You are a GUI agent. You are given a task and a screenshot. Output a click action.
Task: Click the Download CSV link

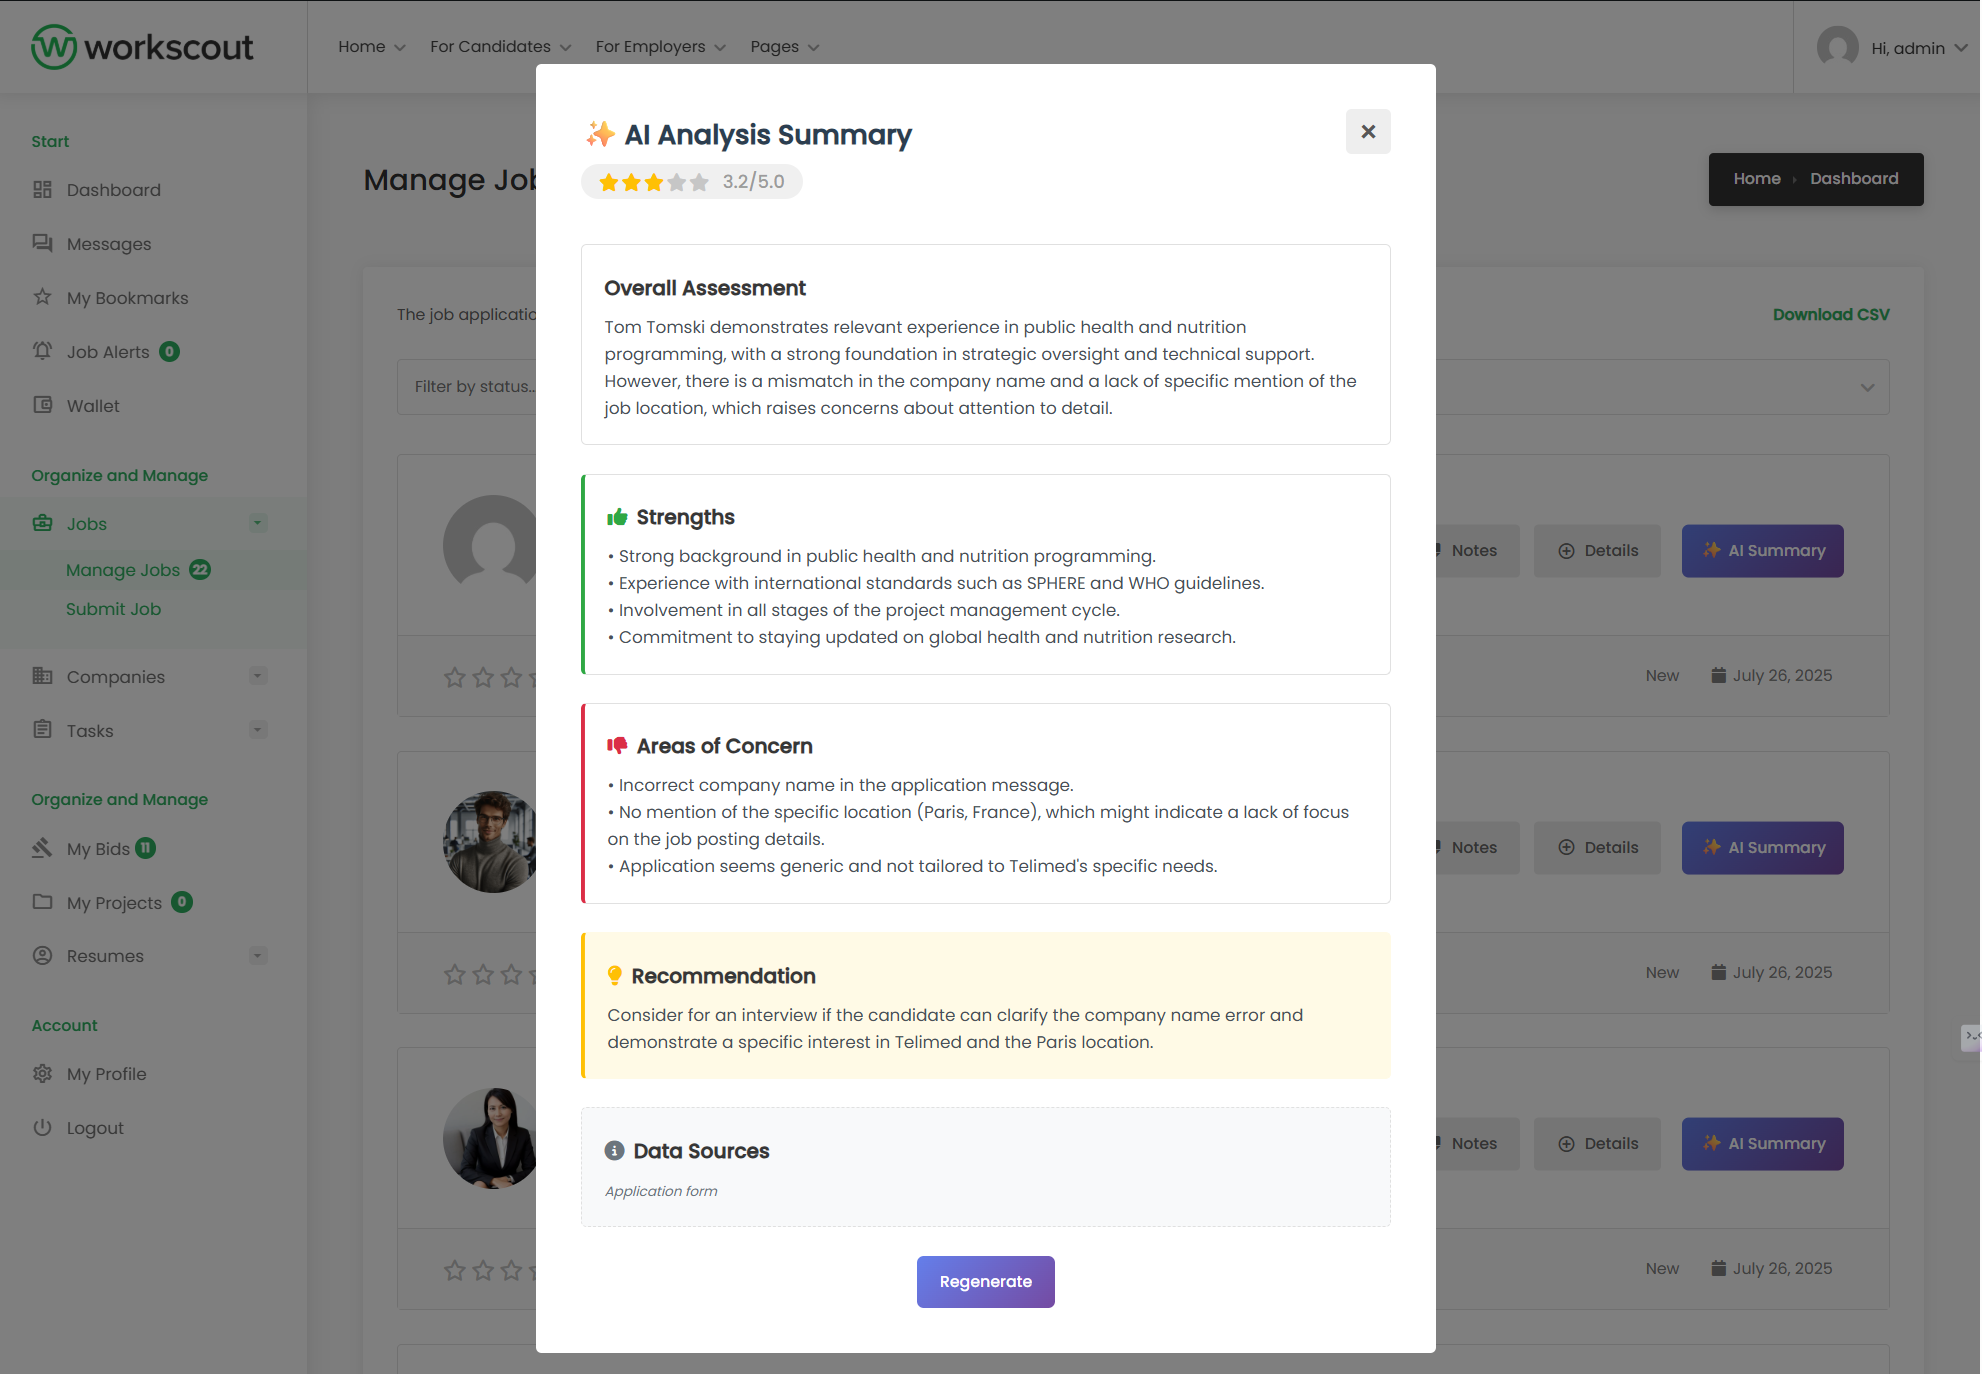(x=1830, y=314)
